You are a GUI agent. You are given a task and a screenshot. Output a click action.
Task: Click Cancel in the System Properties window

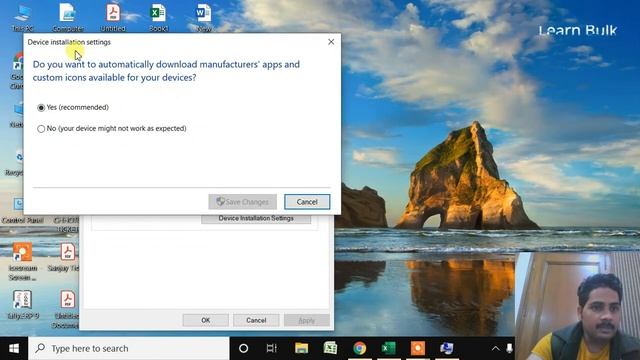tap(256, 320)
